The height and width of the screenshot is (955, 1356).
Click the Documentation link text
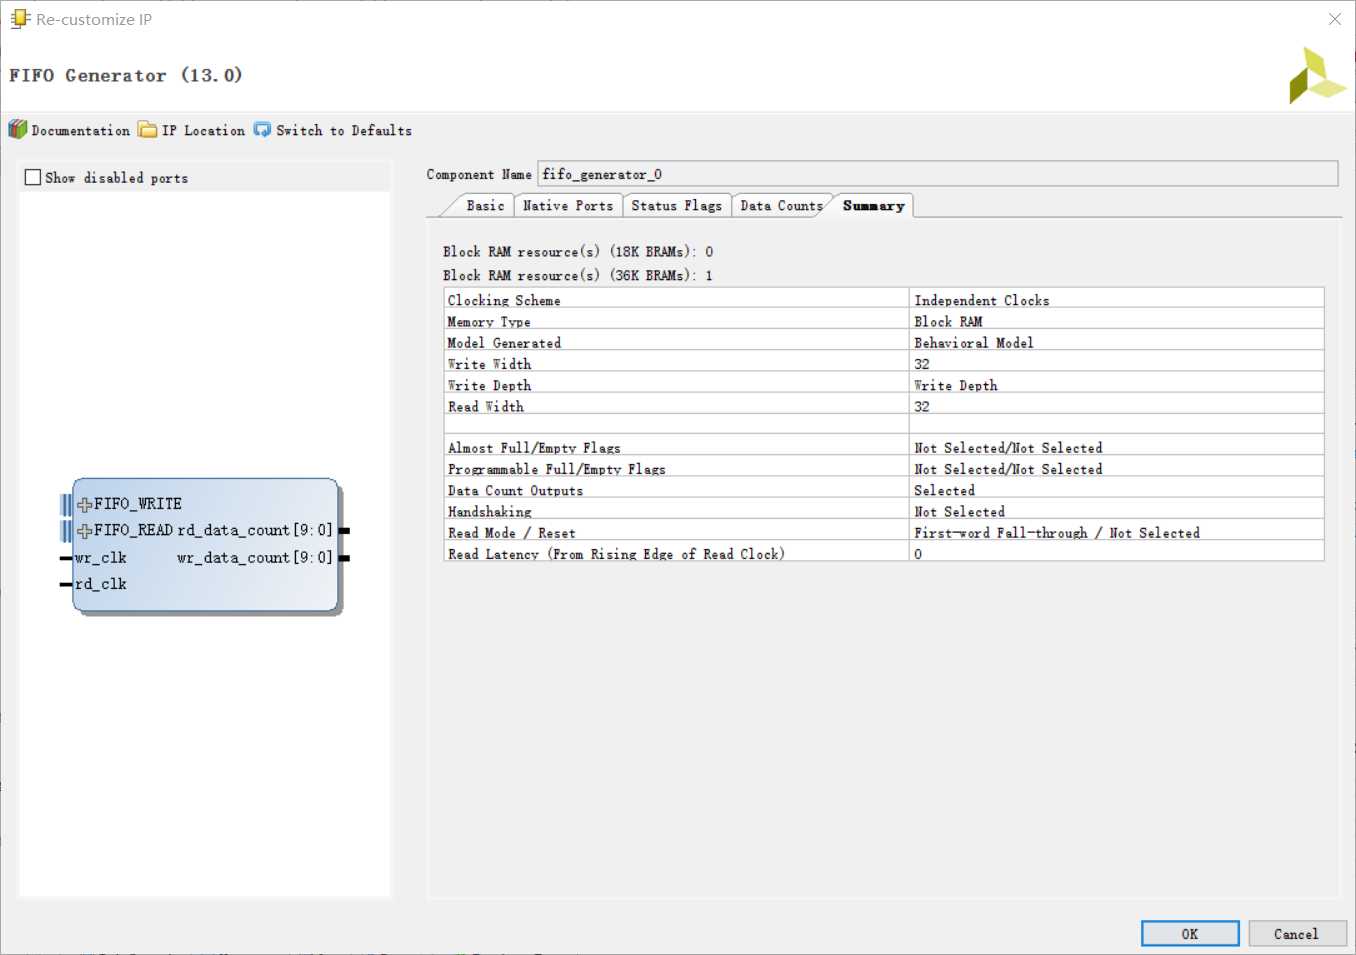tap(80, 131)
